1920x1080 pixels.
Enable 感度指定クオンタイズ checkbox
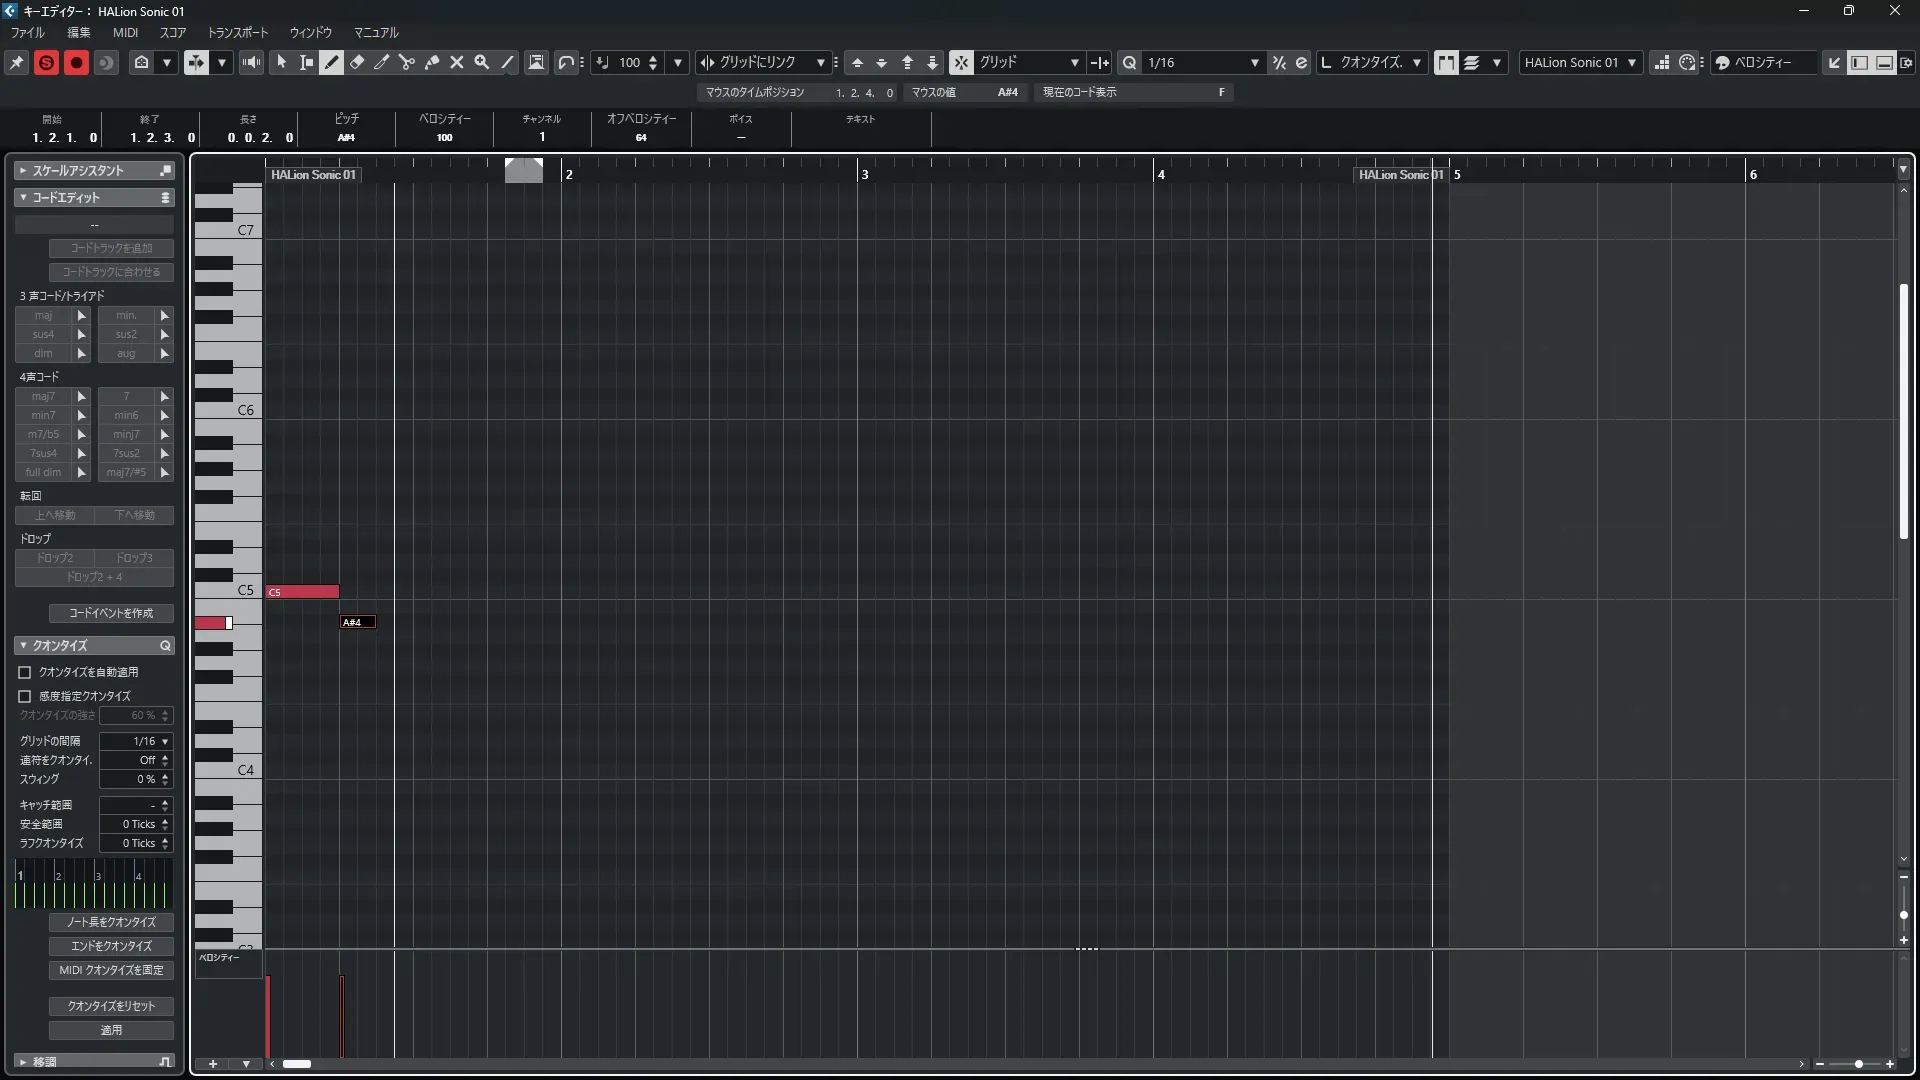25,696
